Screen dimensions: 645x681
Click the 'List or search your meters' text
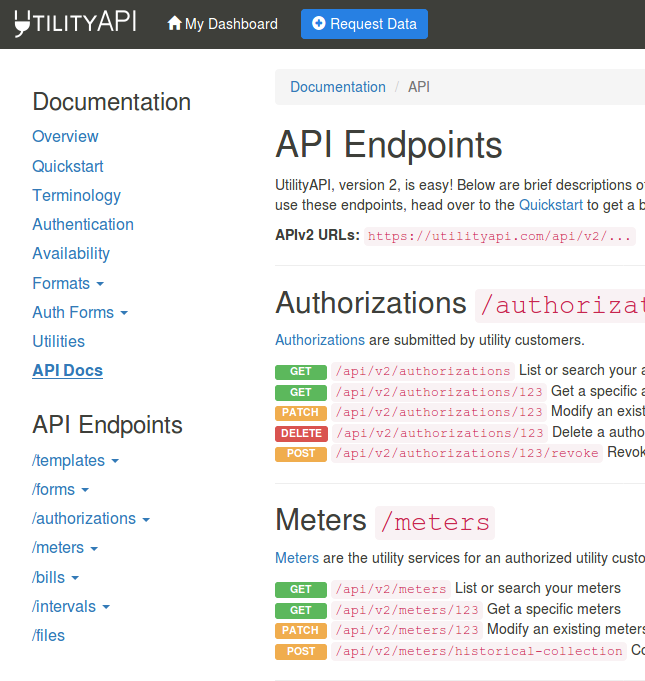pos(538,588)
